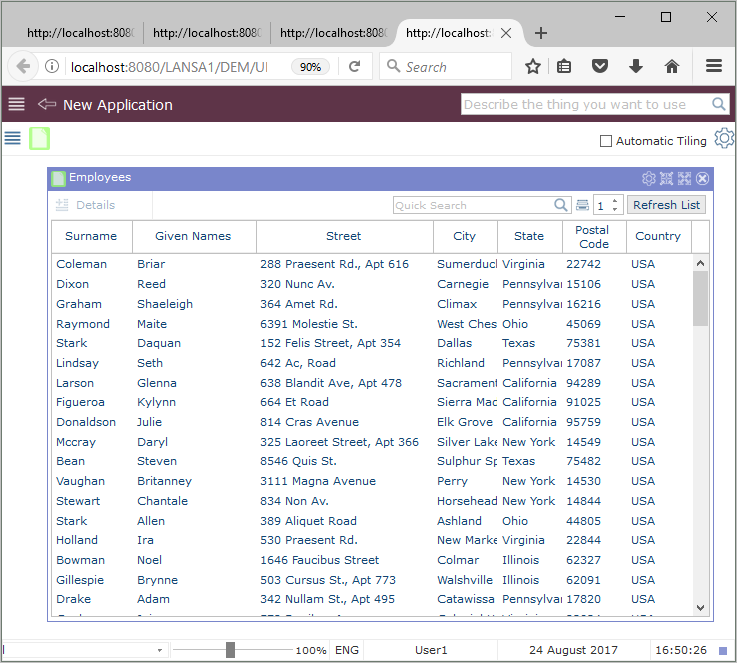737x663 pixels.
Task: Sort by the Given Names column header
Action: [x=193, y=236]
